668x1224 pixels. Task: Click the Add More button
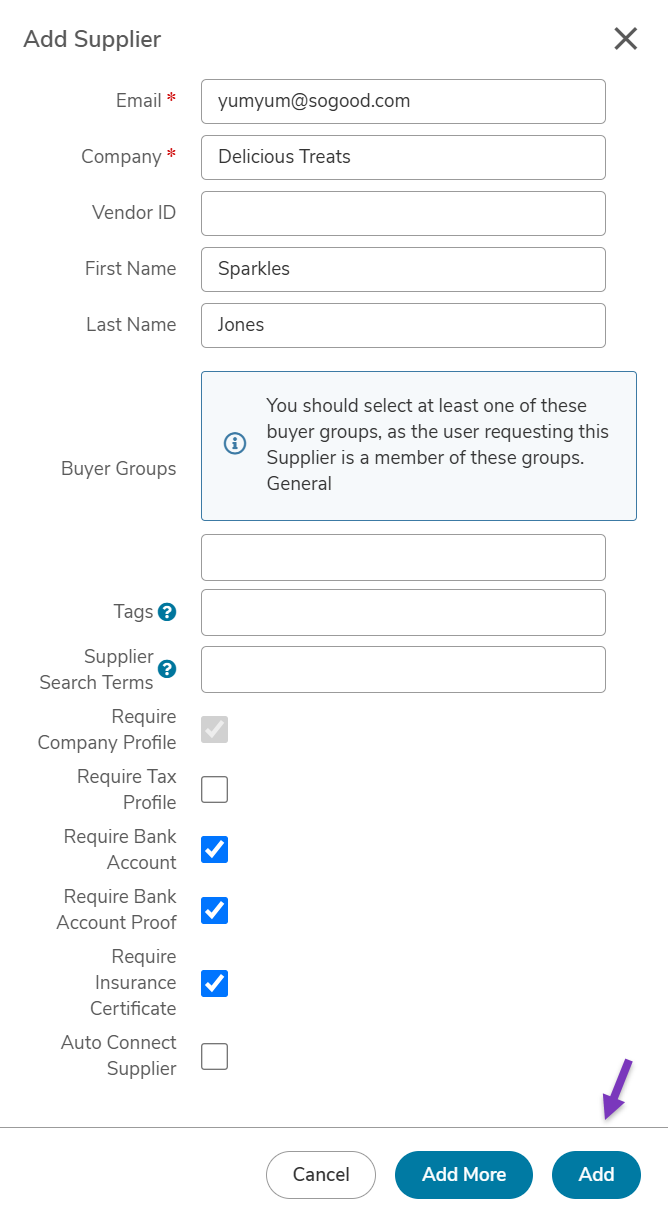click(464, 1175)
